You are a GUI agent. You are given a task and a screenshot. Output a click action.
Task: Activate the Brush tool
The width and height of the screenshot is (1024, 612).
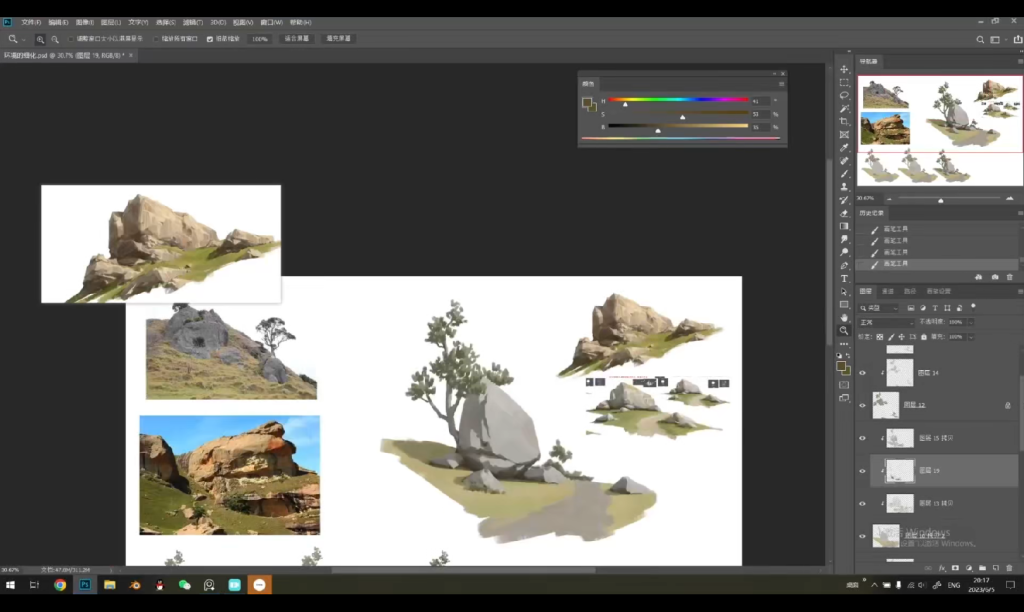click(x=844, y=173)
